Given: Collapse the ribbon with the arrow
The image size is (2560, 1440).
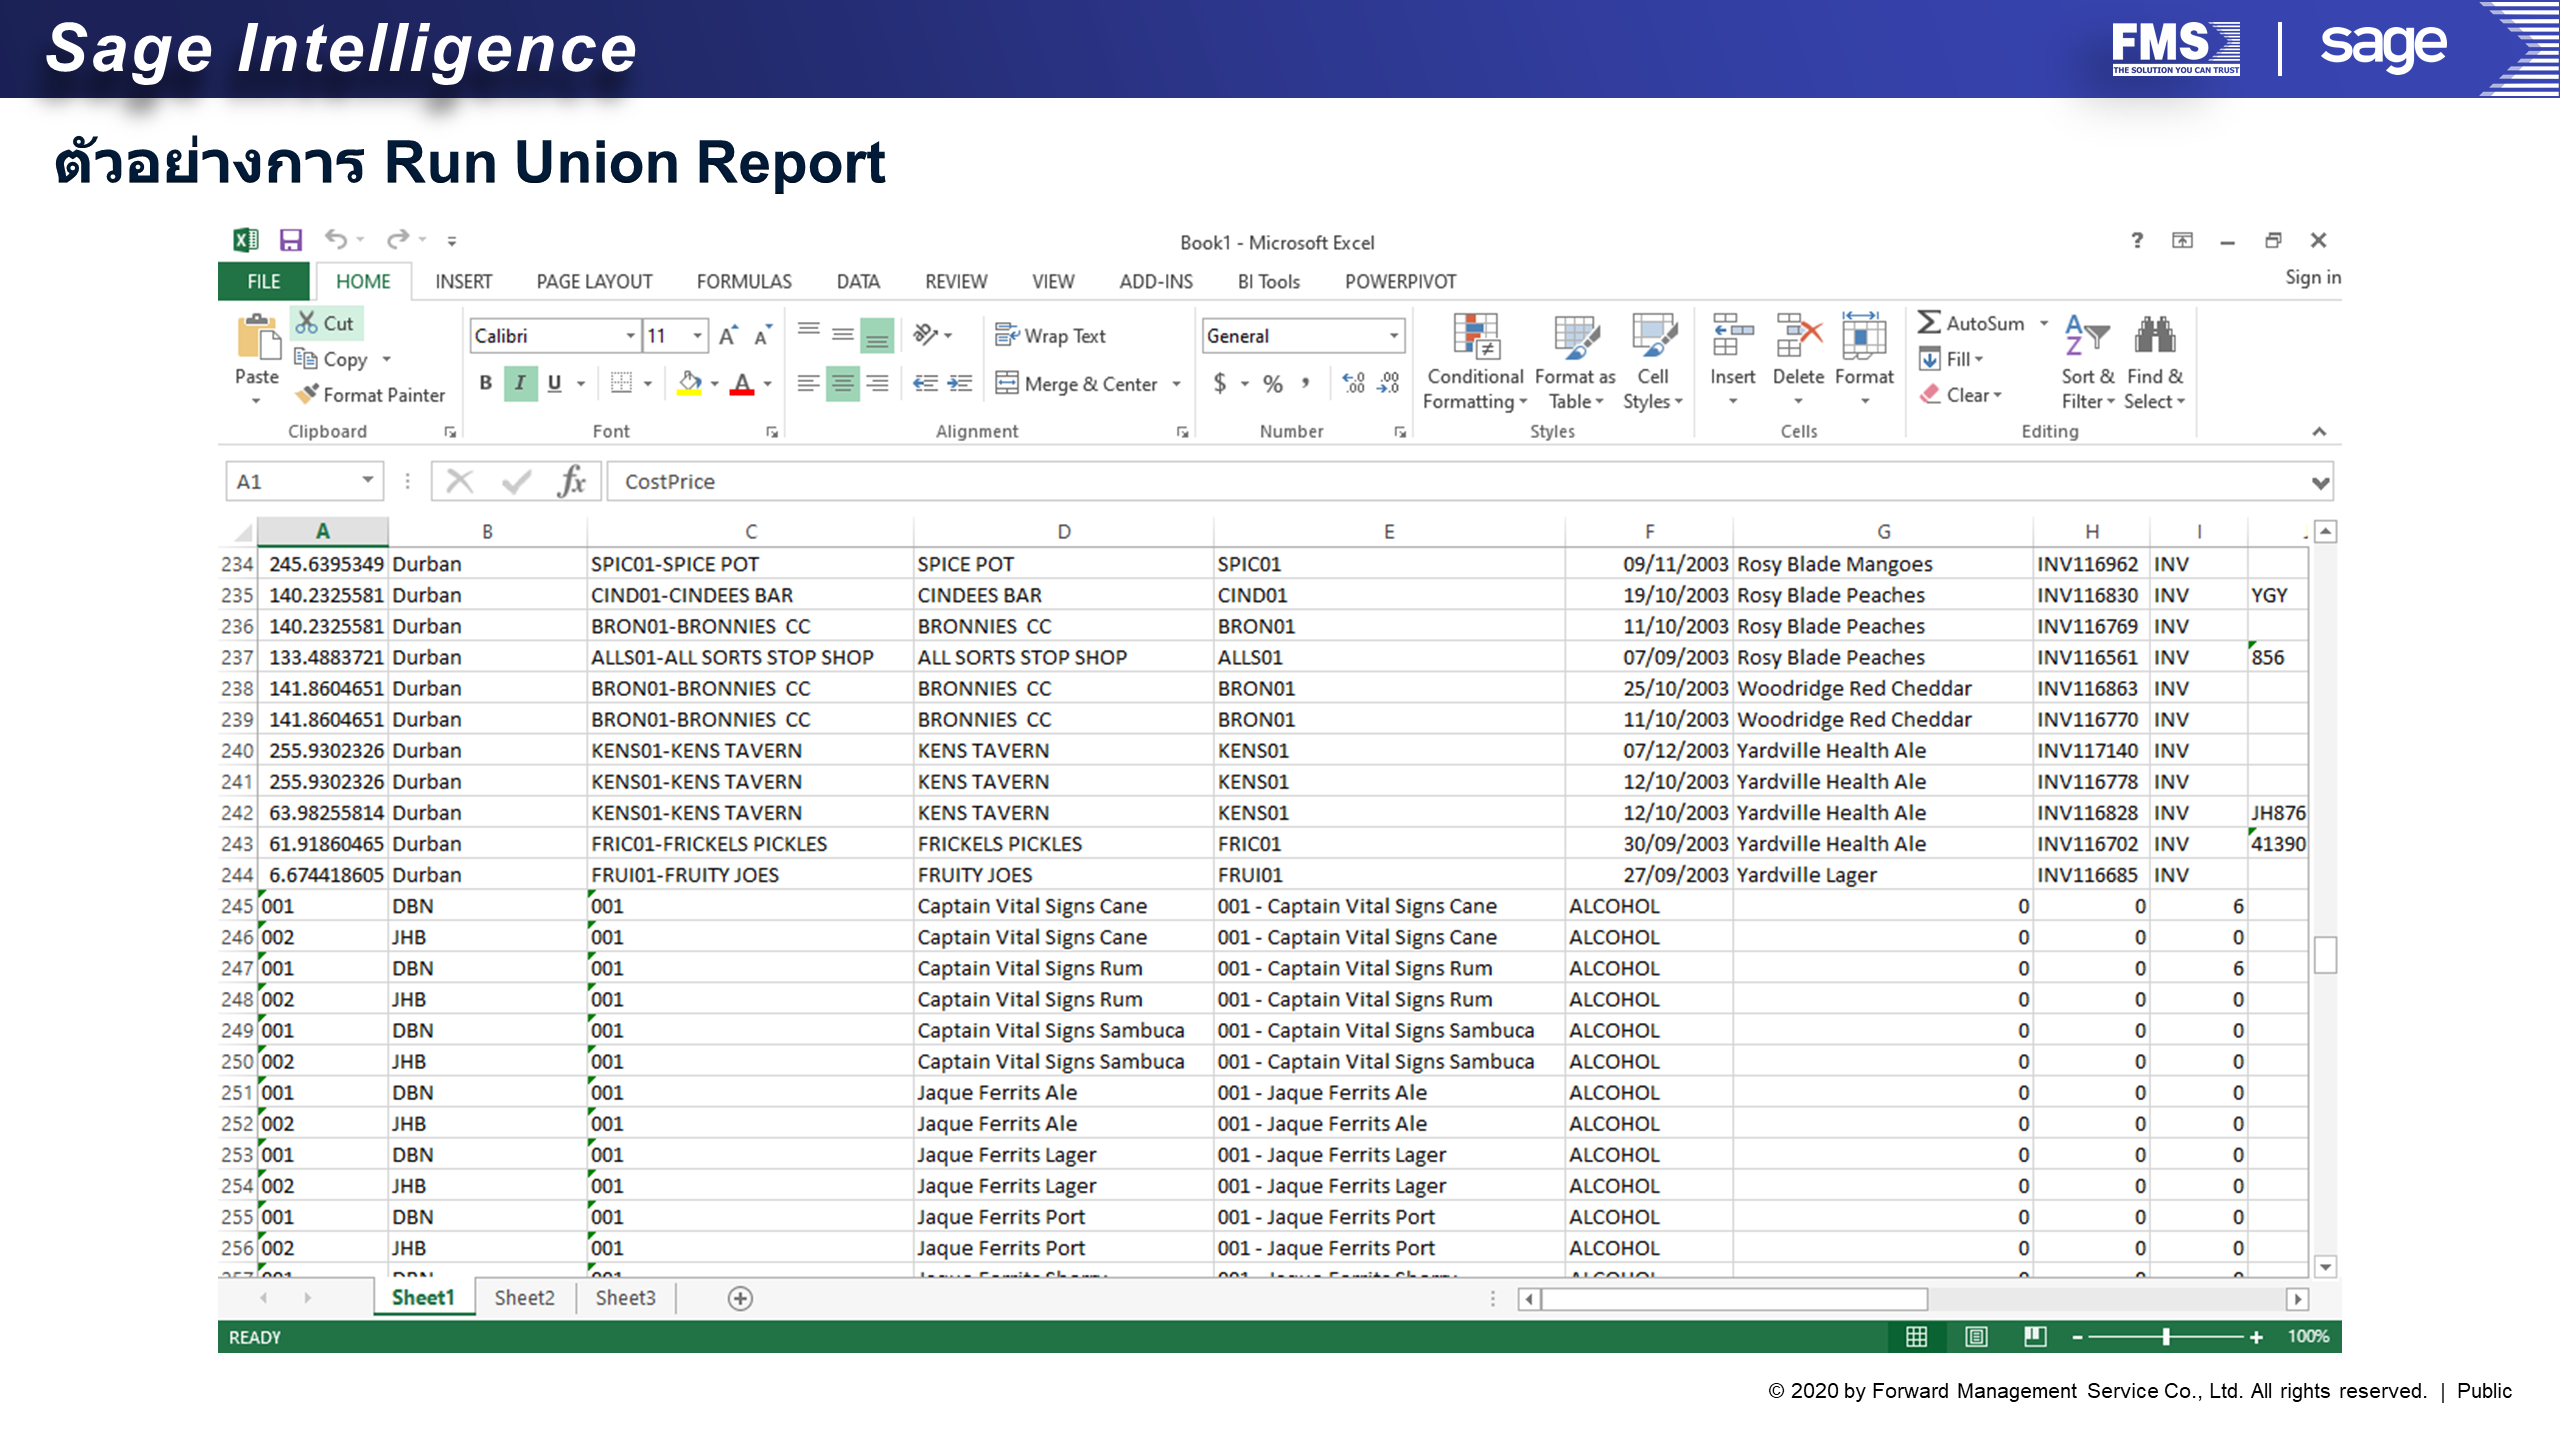Looking at the screenshot, I should coord(2319,431).
